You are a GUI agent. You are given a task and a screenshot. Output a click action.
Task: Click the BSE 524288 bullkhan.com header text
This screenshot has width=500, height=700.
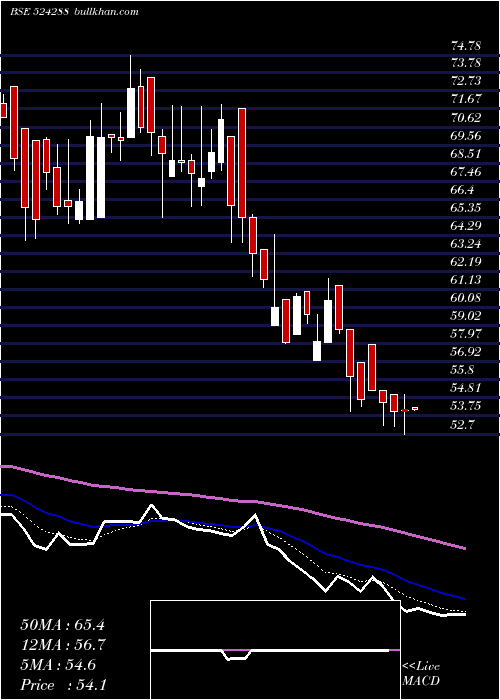point(75,12)
